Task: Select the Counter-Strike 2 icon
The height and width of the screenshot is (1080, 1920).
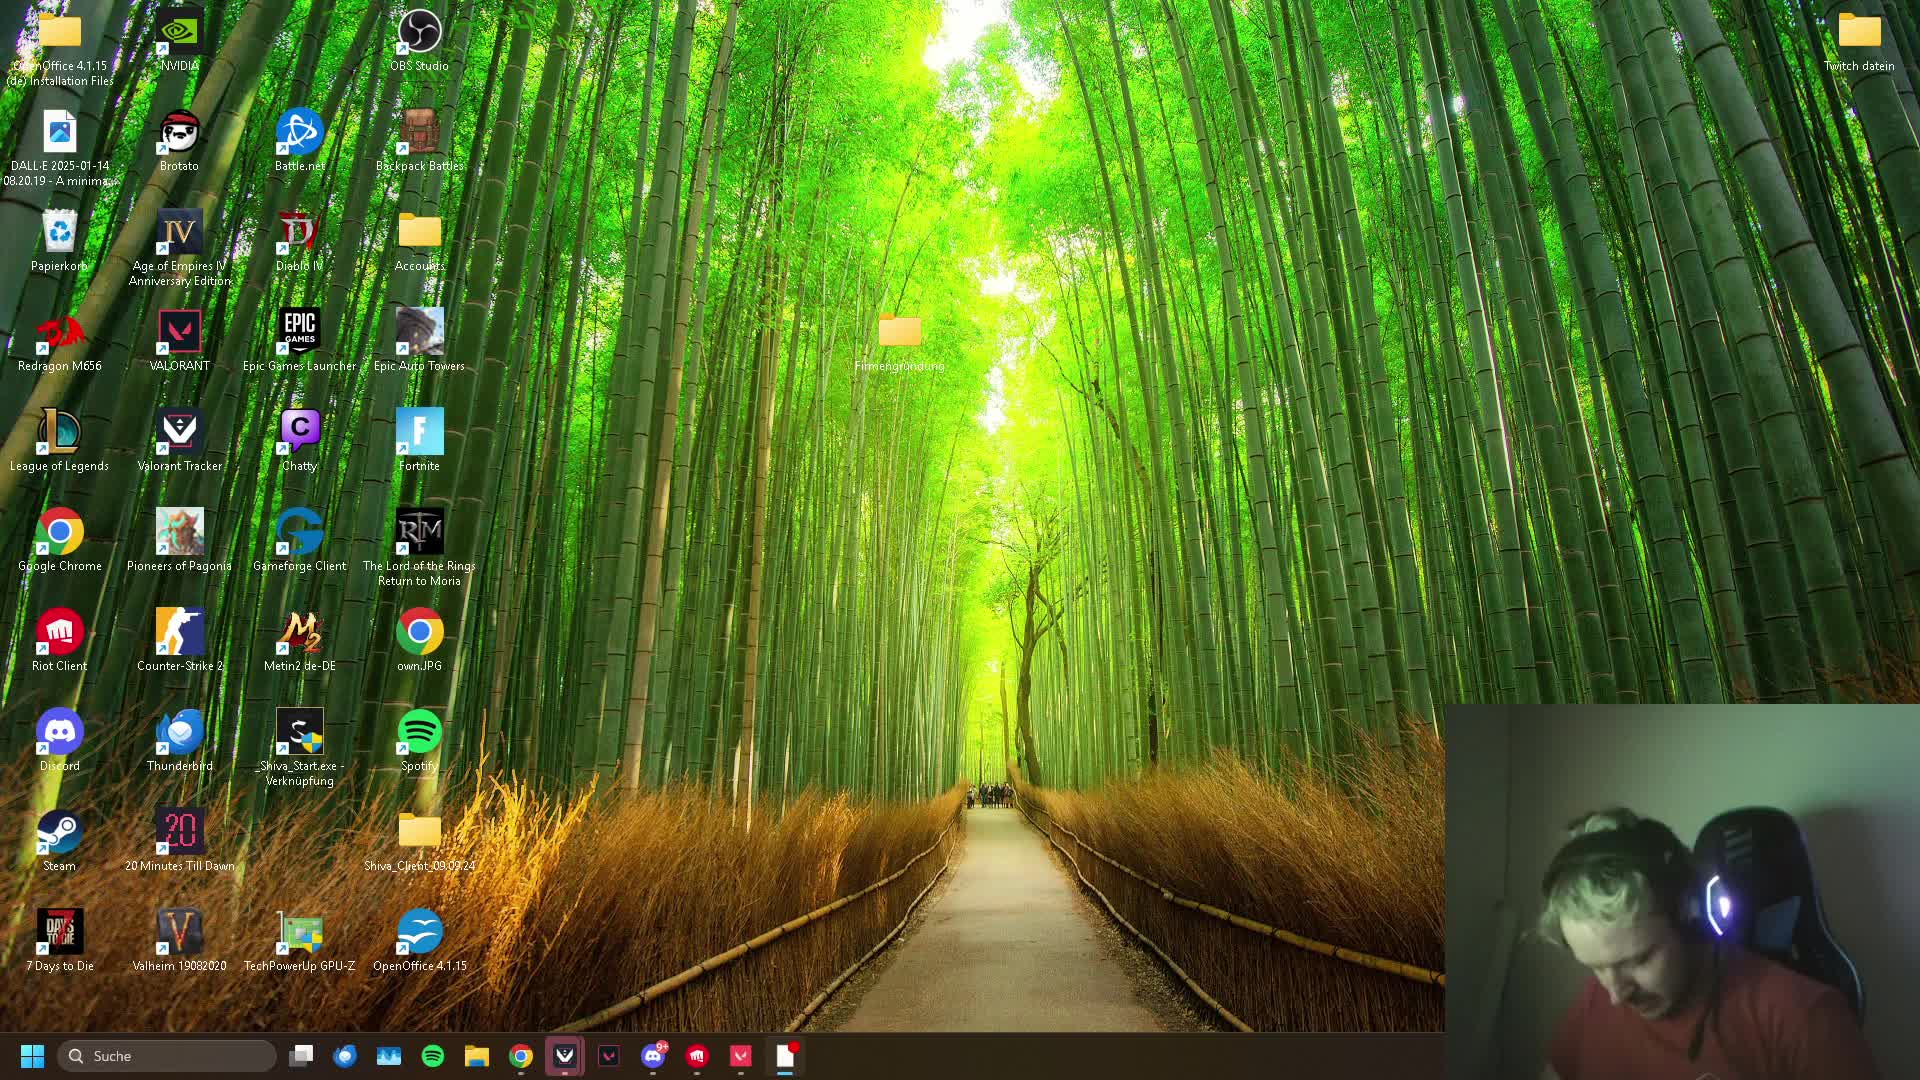Action: (179, 640)
